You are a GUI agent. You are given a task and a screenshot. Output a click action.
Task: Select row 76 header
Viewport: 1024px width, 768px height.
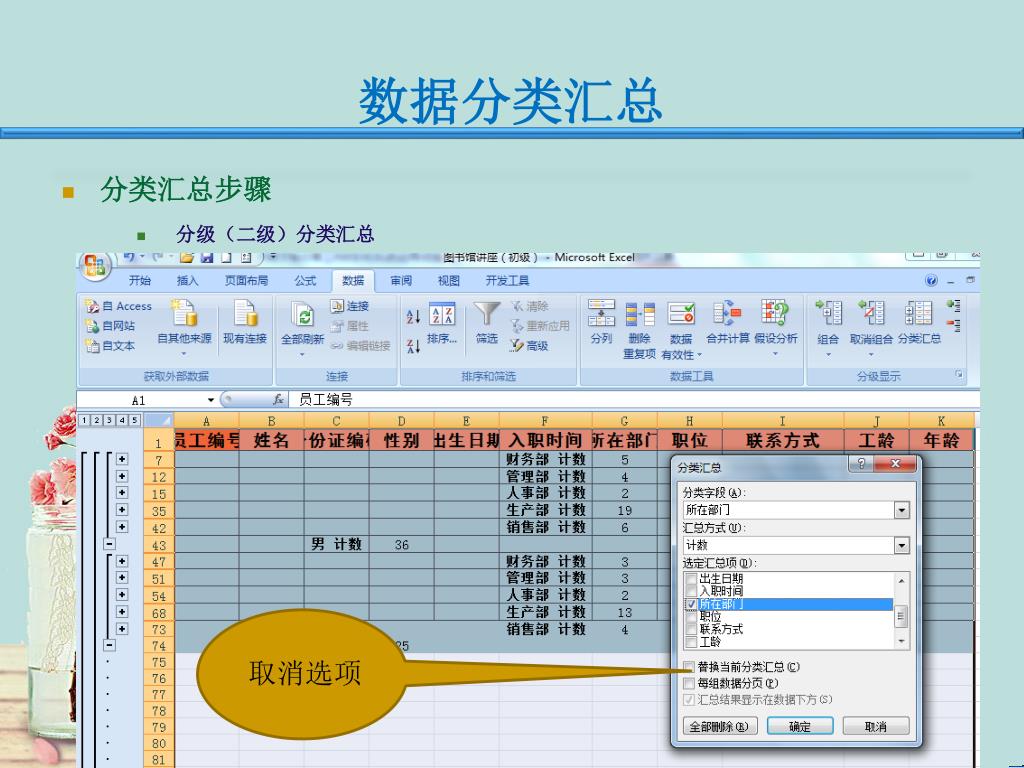tap(159, 679)
